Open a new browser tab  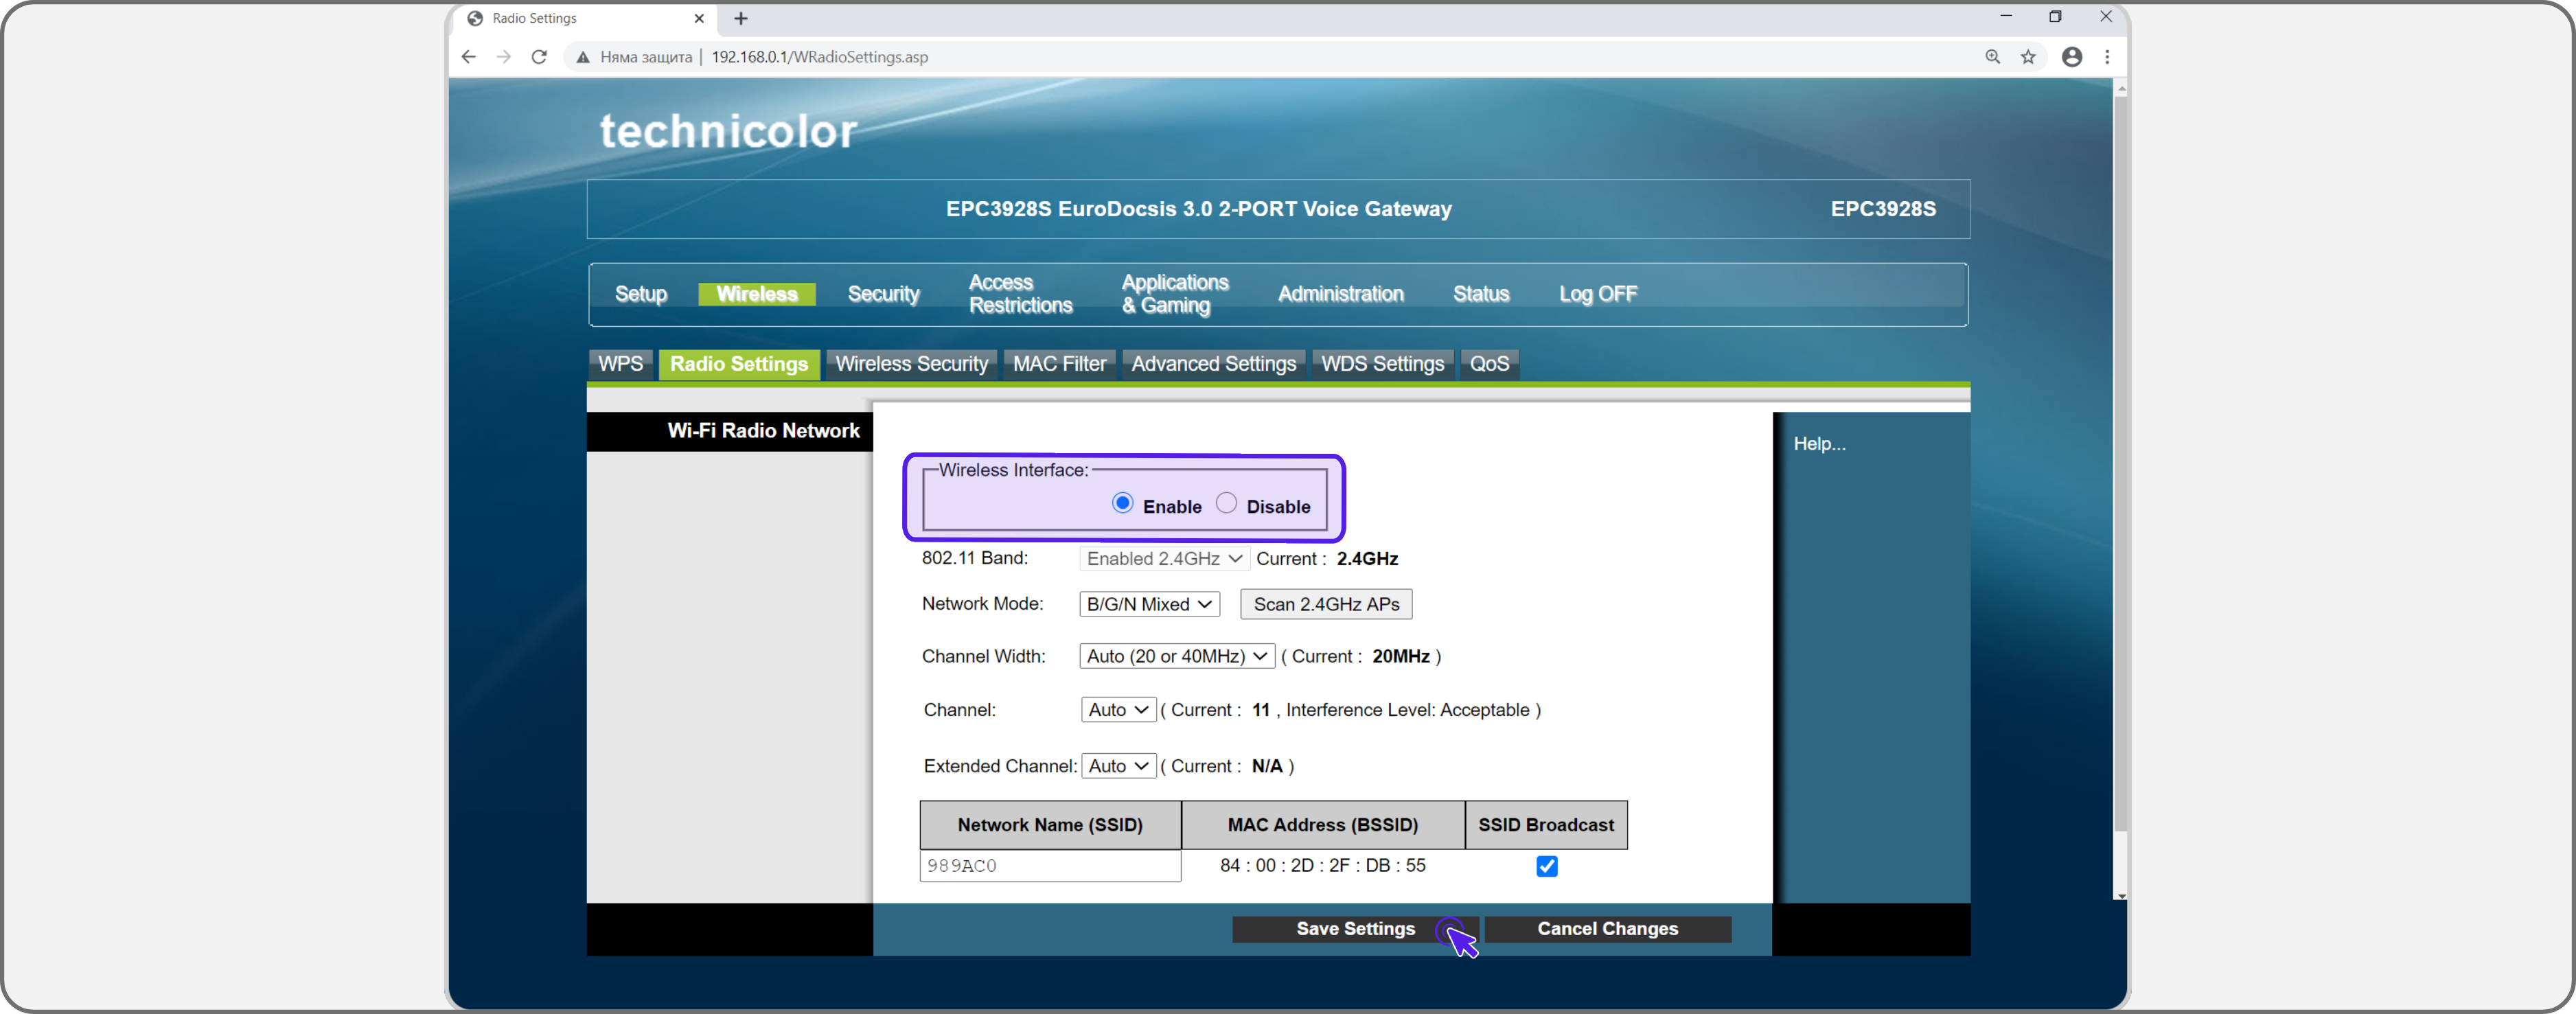pos(740,18)
